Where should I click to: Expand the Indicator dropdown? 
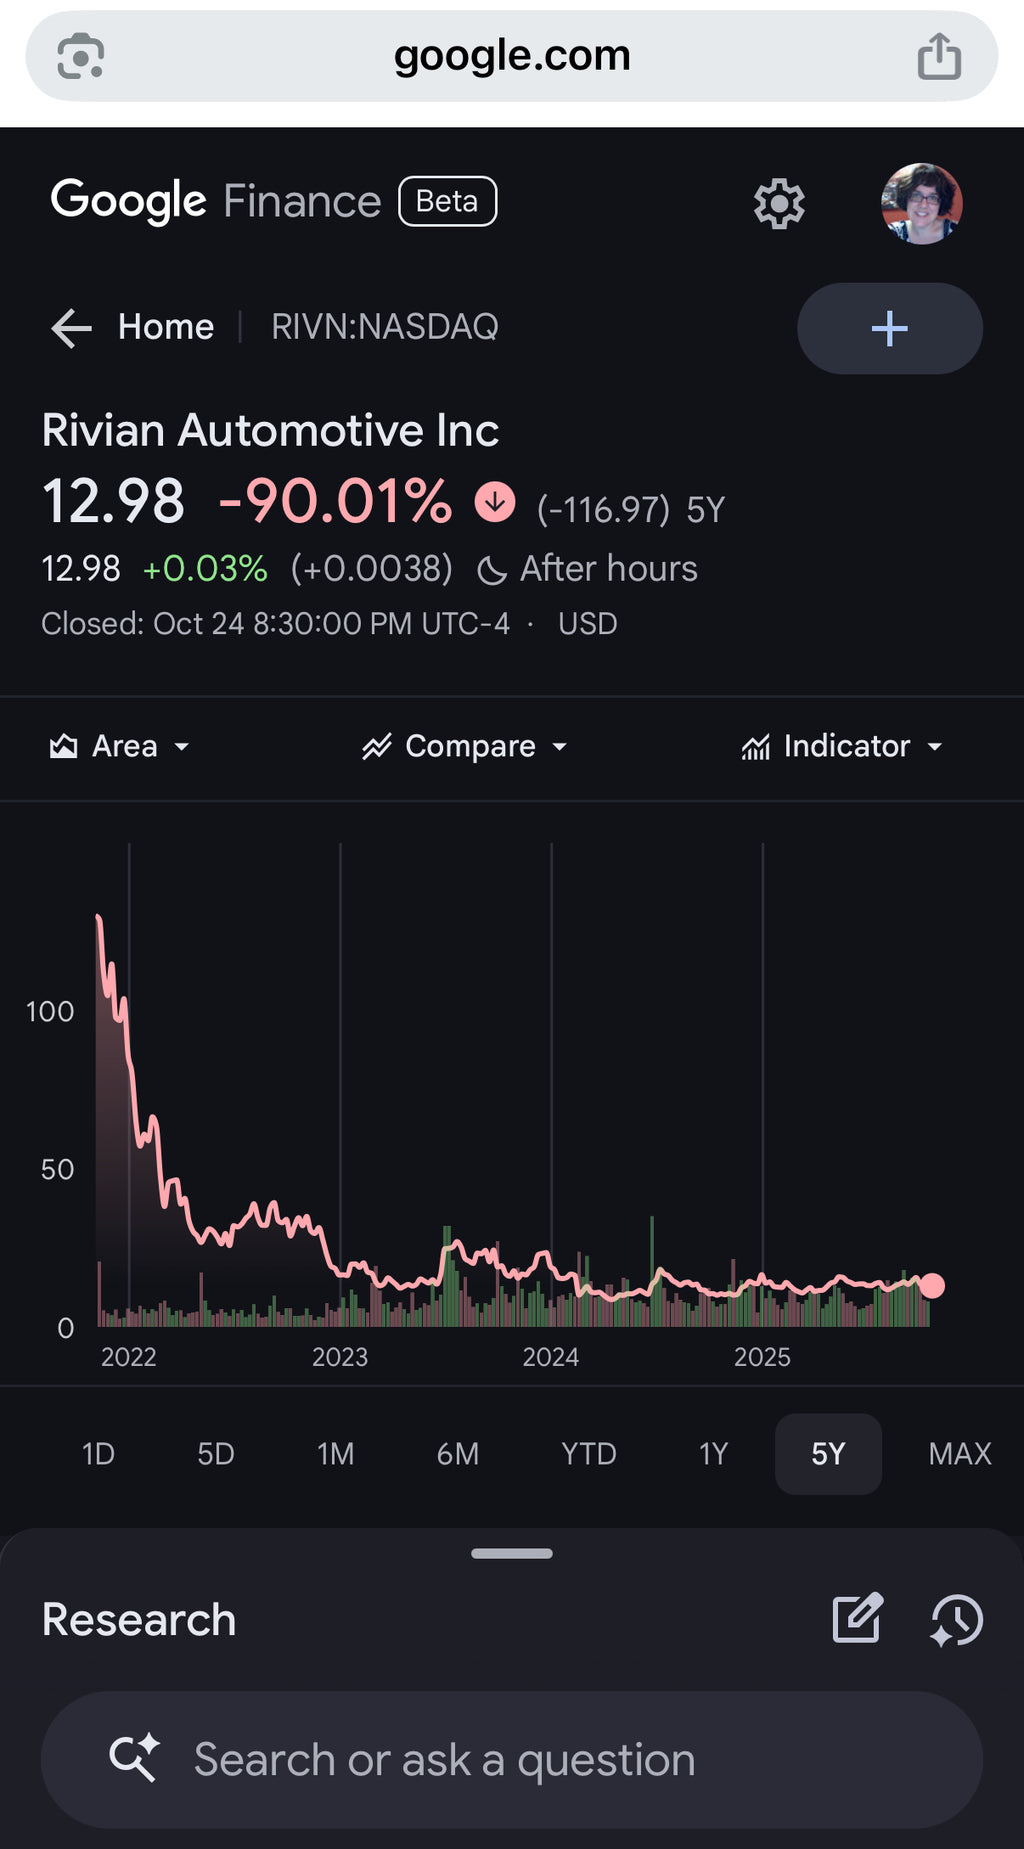point(842,747)
